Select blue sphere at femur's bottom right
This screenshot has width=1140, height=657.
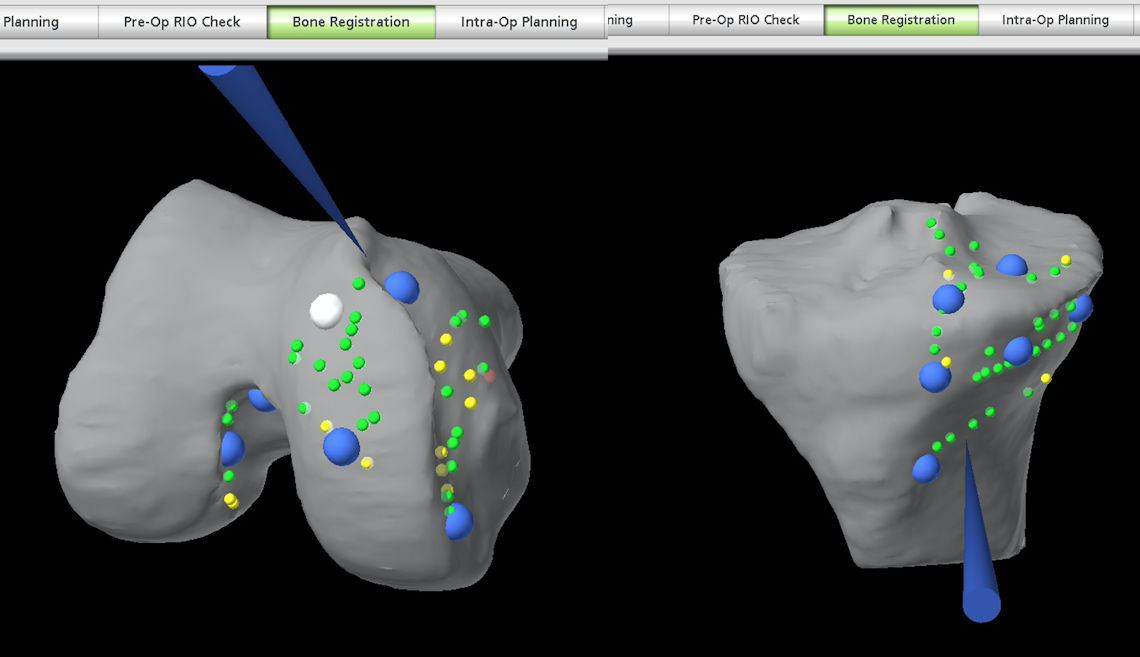(x=458, y=521)
